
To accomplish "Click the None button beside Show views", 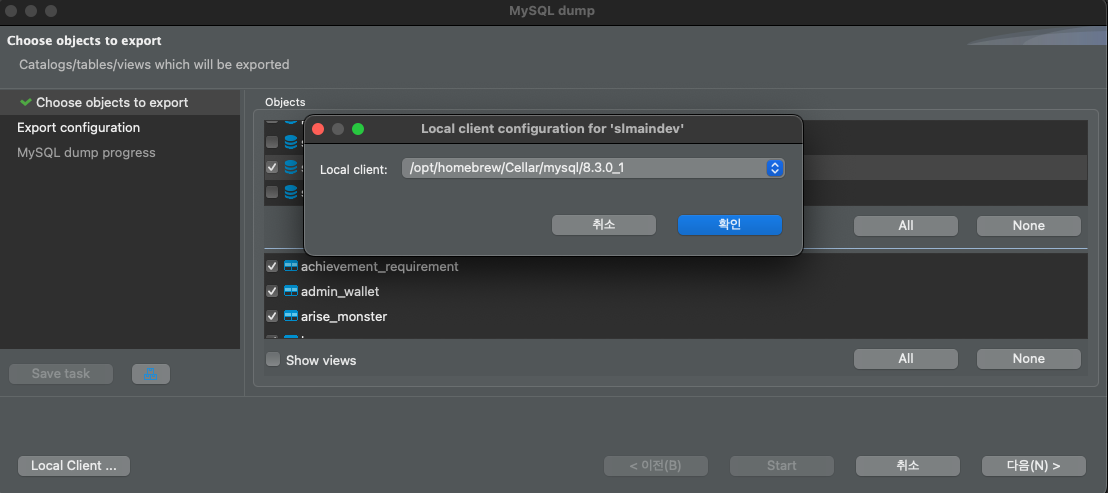I will click(x=1029, y=359).
